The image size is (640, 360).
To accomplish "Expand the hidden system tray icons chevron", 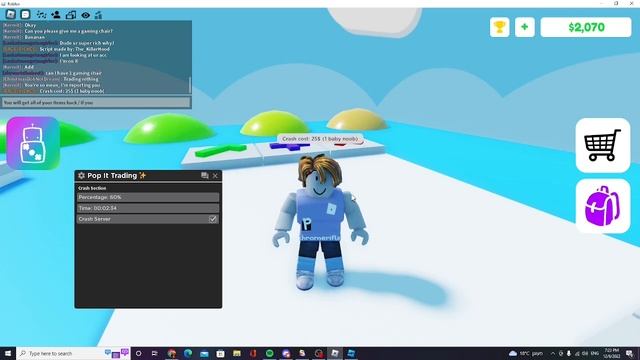I will click(553, 353).
